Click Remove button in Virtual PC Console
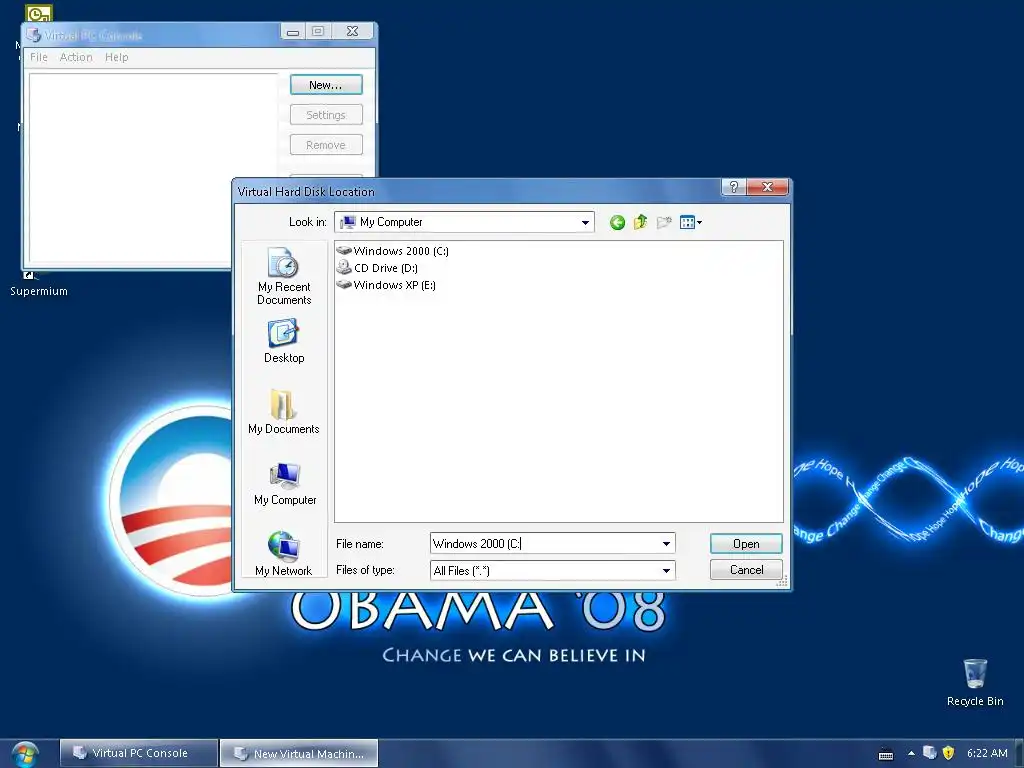Image resolution: width=1024 pixels, height=768 pixels. point(326,145)
